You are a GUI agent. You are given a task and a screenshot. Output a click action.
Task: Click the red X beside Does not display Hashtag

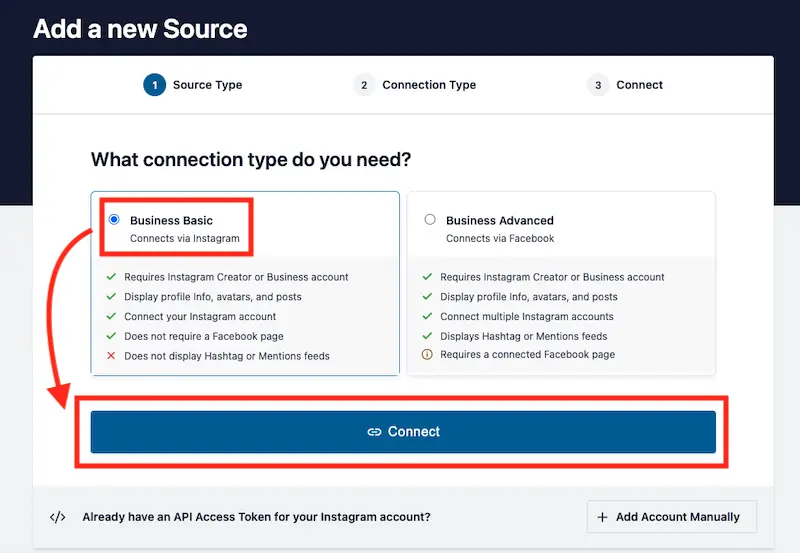pos(111,356)
